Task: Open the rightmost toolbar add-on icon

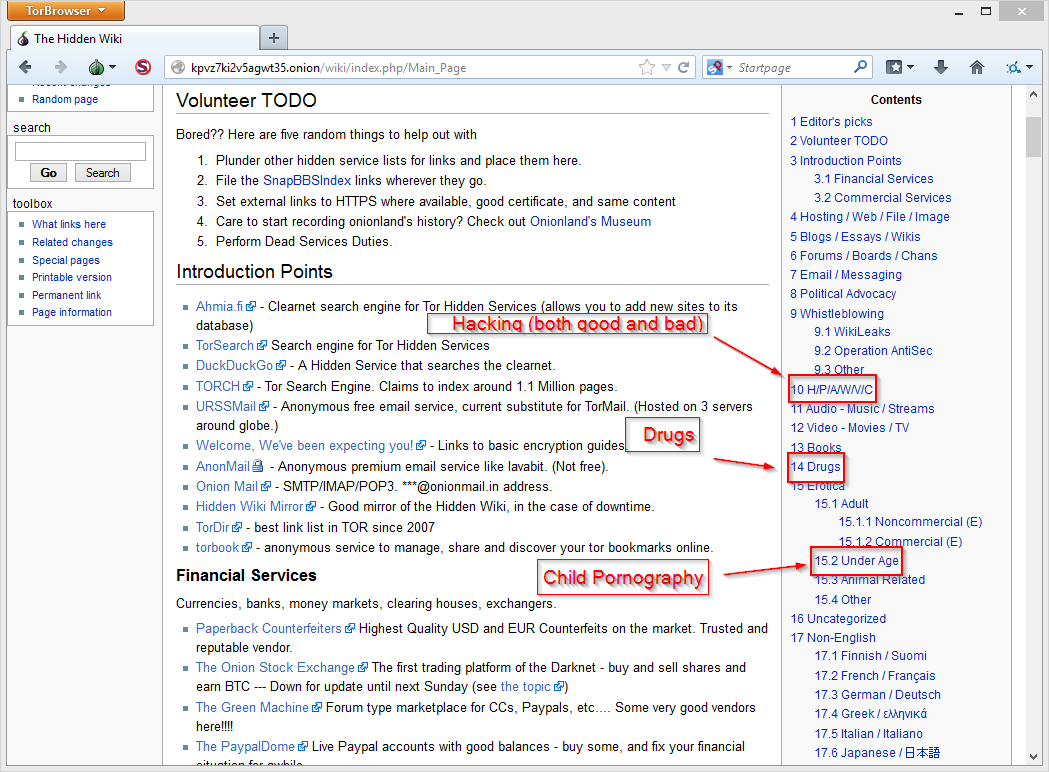Action: pyautogui.click(x=1020, y=68)
